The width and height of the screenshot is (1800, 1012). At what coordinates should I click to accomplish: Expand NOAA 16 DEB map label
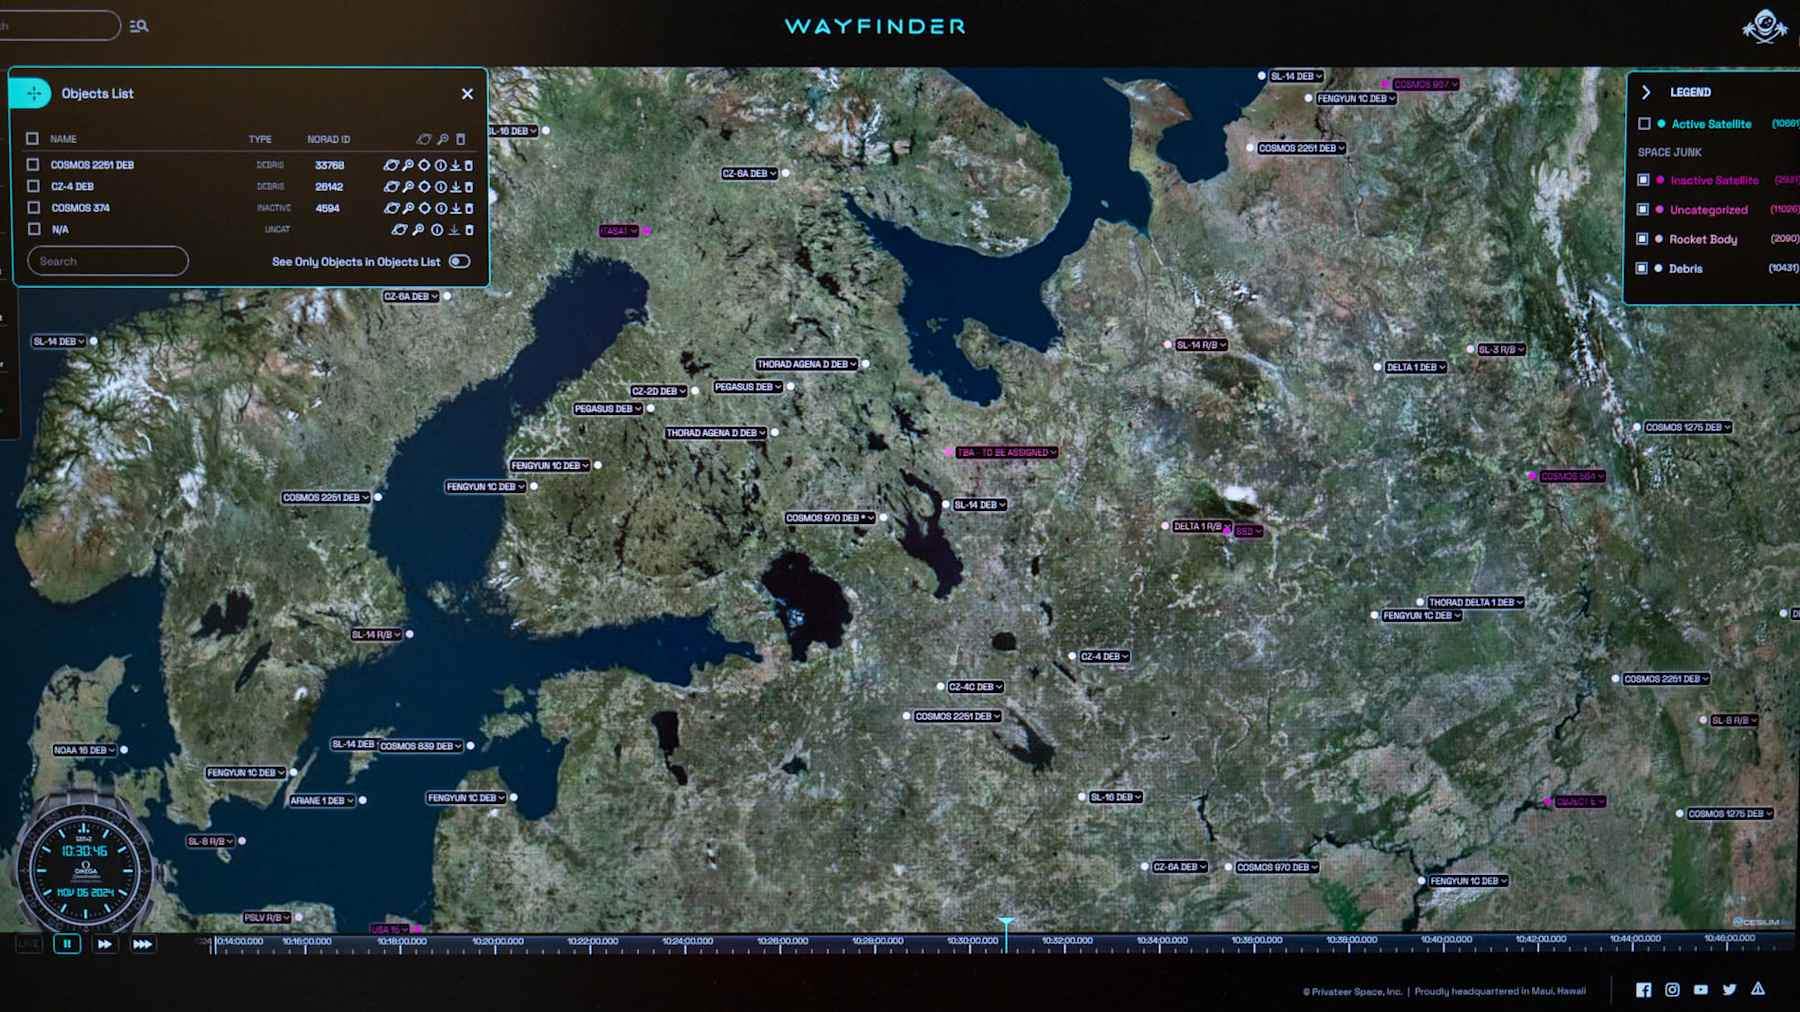click(x=112, y=750)
